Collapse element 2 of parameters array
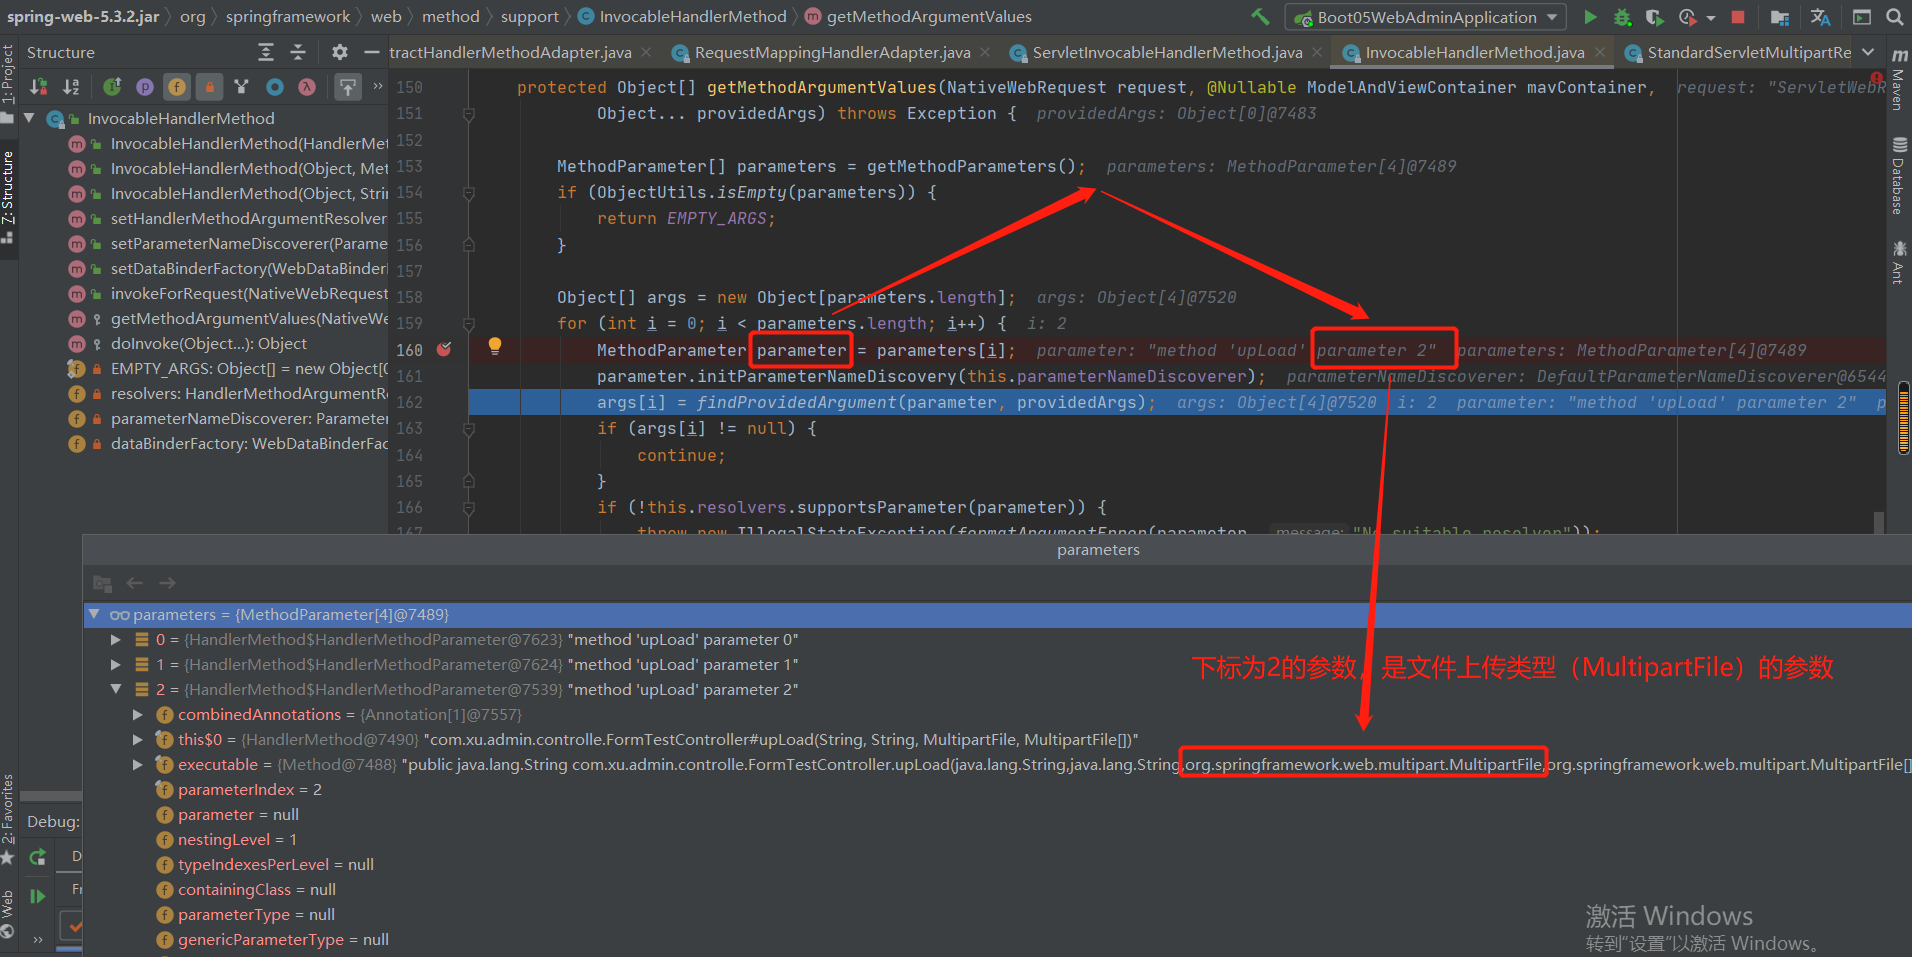Viewport: 1912px width, 957px height. pos(116,689)
